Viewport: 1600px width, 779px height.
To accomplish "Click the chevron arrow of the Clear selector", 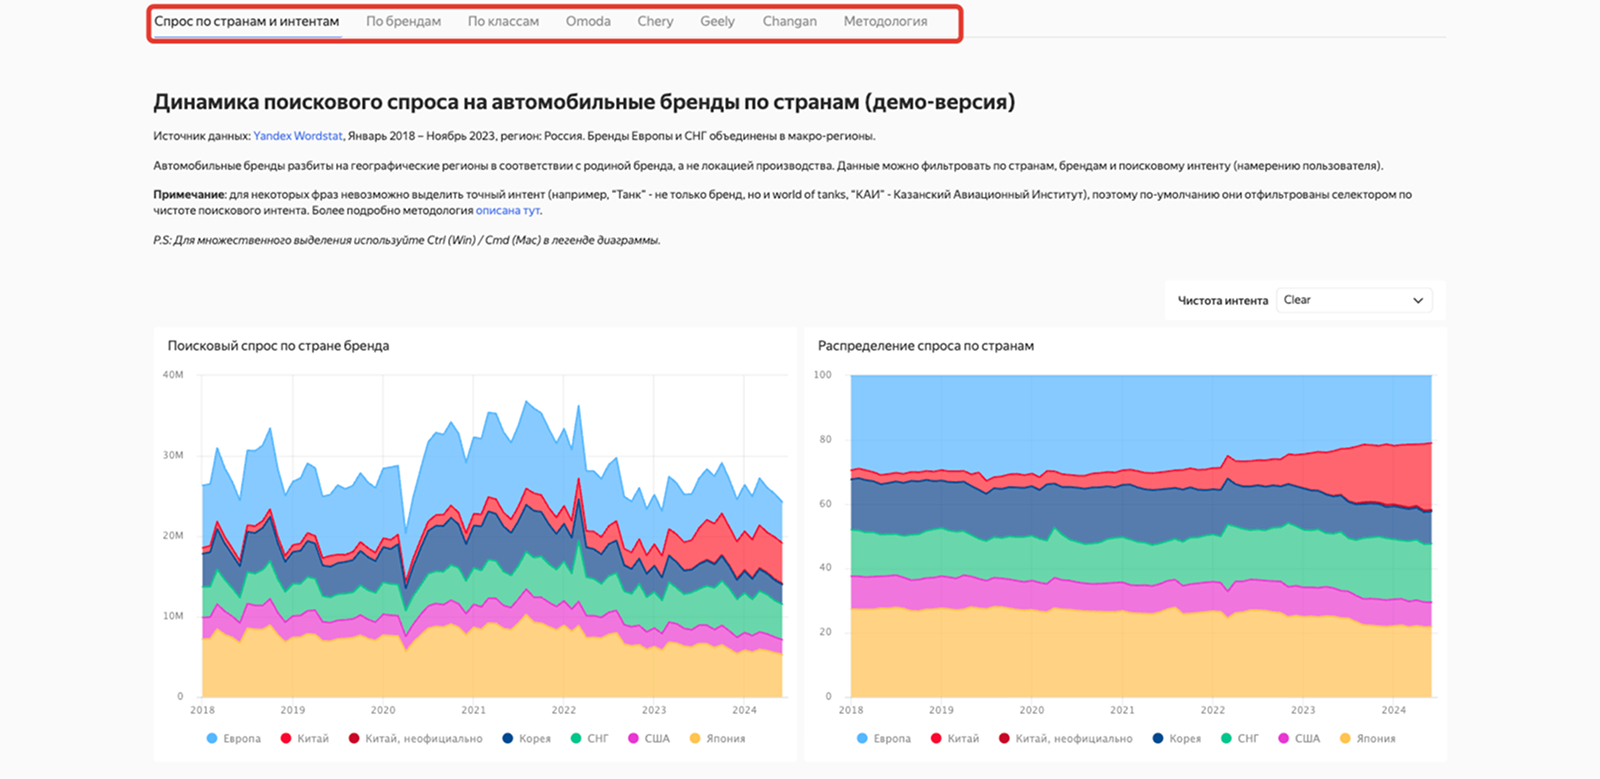I will pos(1417,300).
